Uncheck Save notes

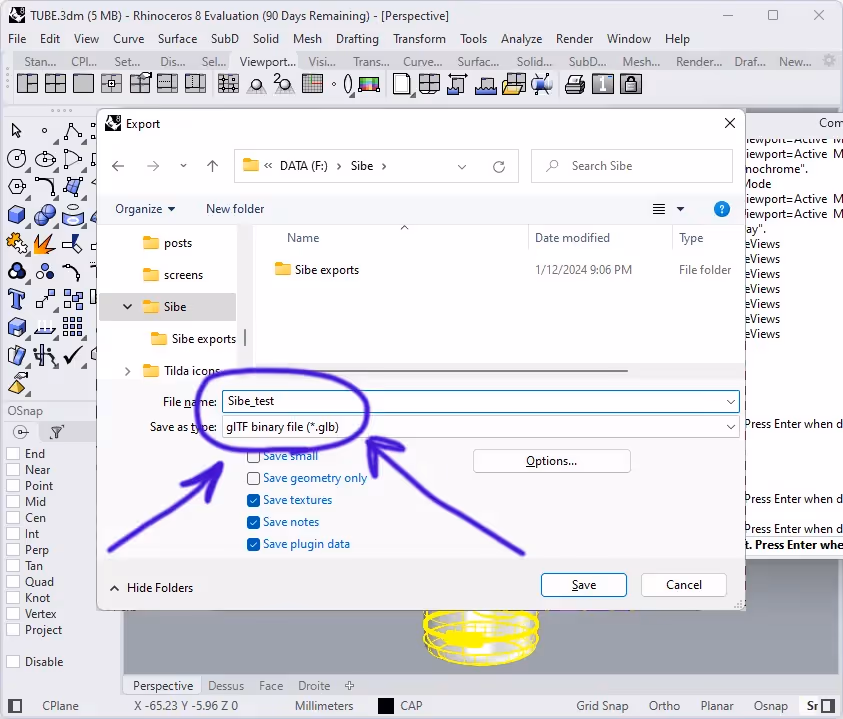(253, 522)
